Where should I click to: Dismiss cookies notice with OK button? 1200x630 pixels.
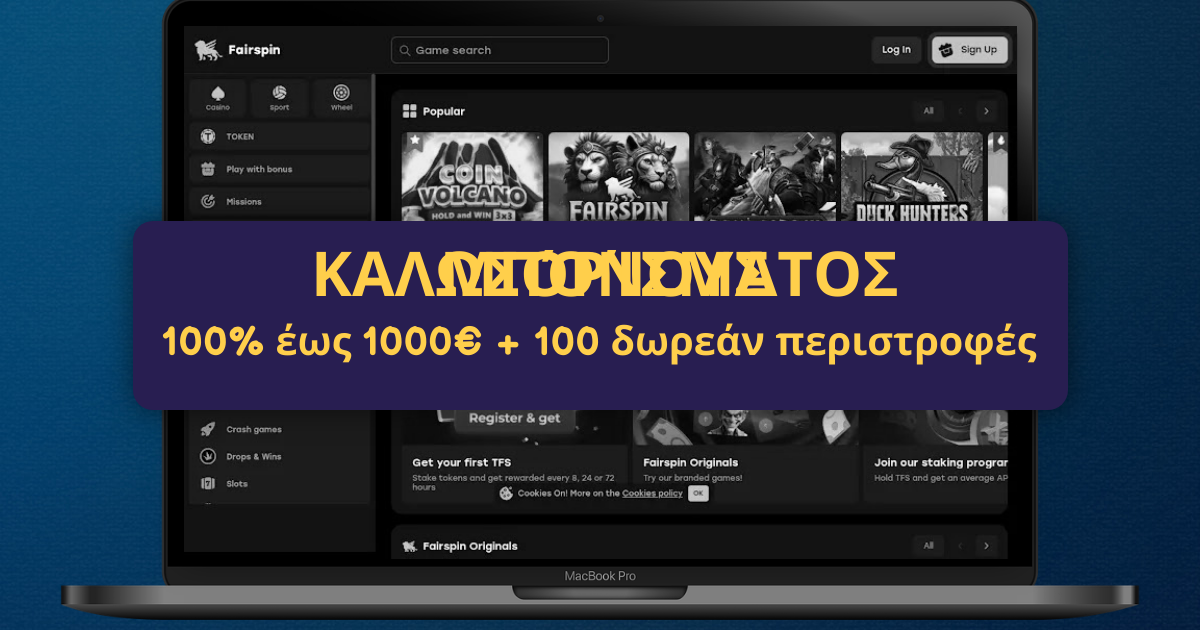click(x=698, y=493)
